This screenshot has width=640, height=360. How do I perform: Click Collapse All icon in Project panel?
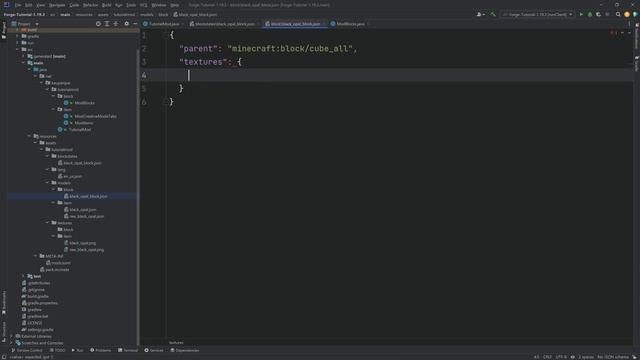pos(116,24)
